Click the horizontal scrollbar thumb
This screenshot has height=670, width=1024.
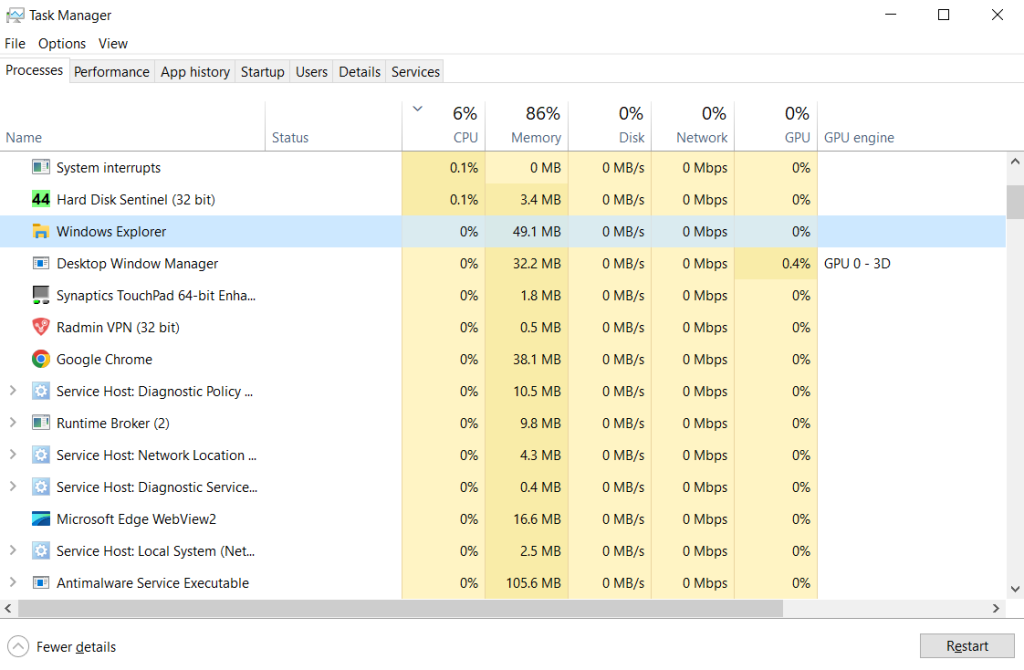coord(400,608)
